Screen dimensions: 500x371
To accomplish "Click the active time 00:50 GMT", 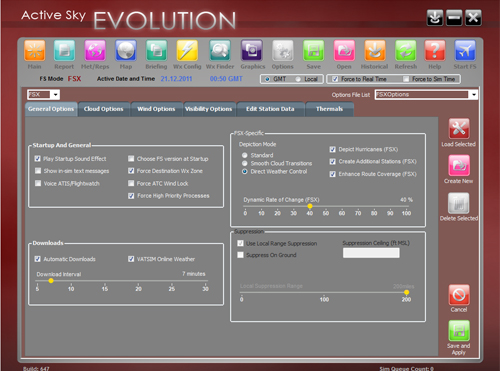I will (226, 79).
